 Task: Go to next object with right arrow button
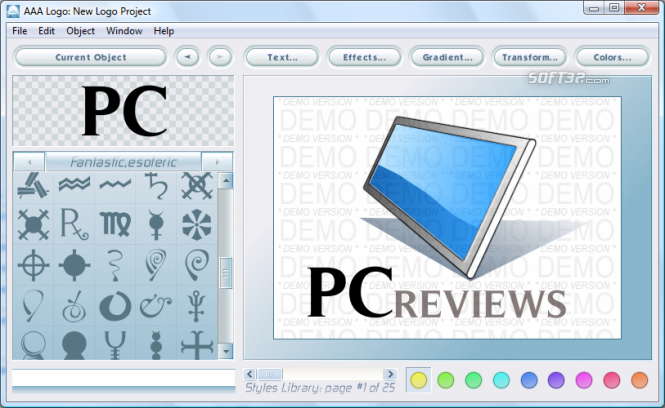pyautogui.click(x=220, y=57)
